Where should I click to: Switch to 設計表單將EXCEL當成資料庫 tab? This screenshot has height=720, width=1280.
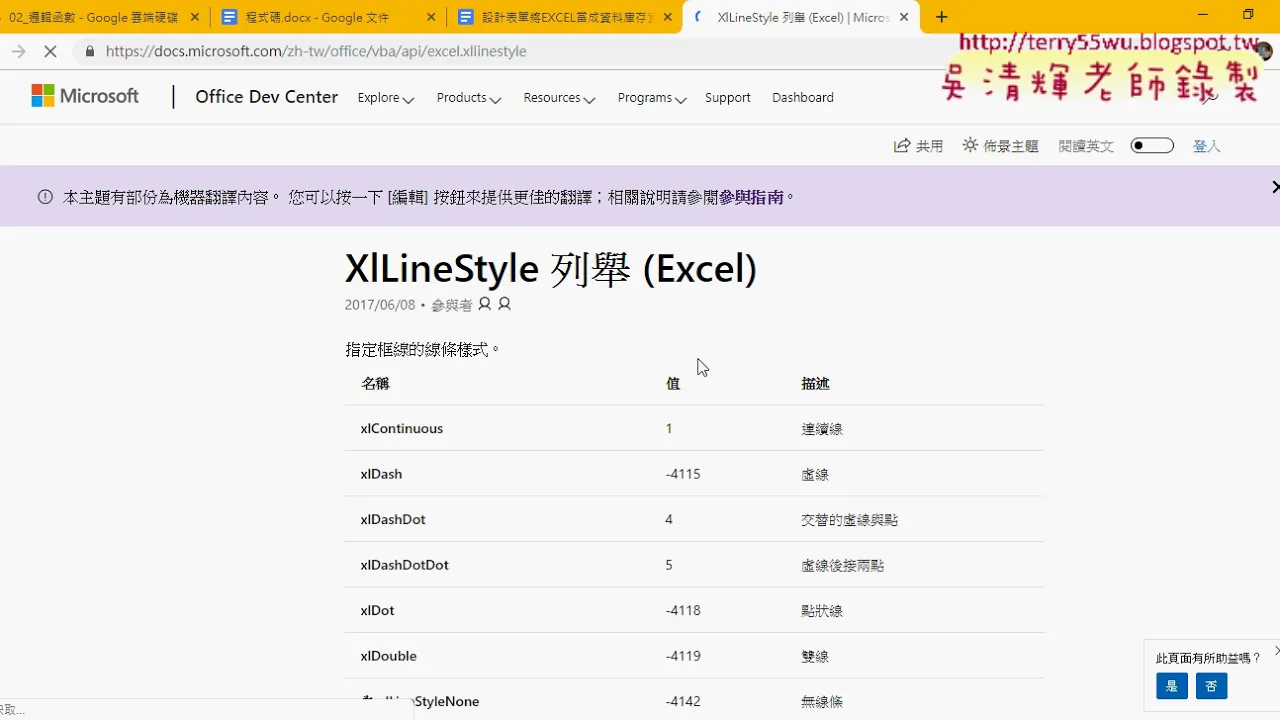pyautogui.click(x=565, y=17)
